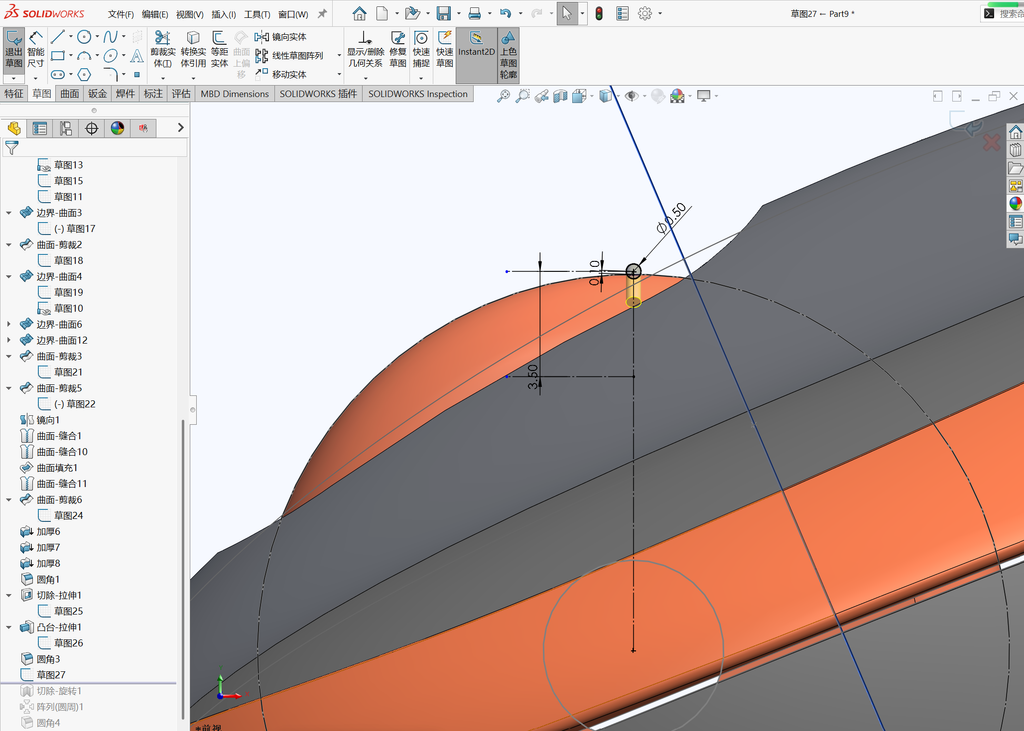Open the FeatureManager design tree tab

click(14, 128)
